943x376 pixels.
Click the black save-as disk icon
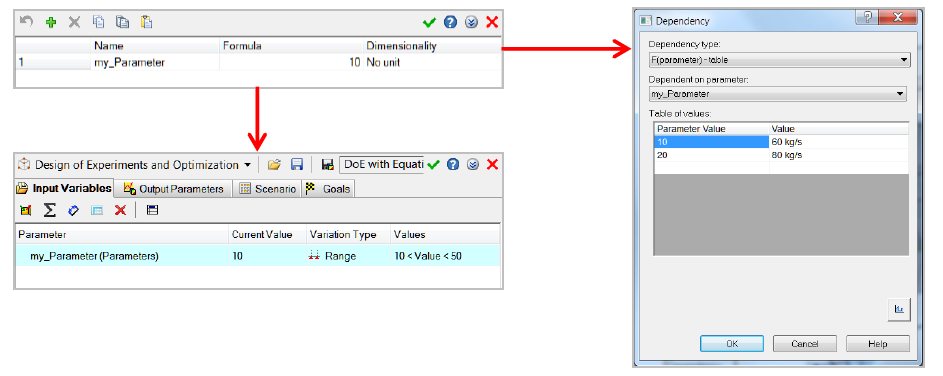(328, 164)
